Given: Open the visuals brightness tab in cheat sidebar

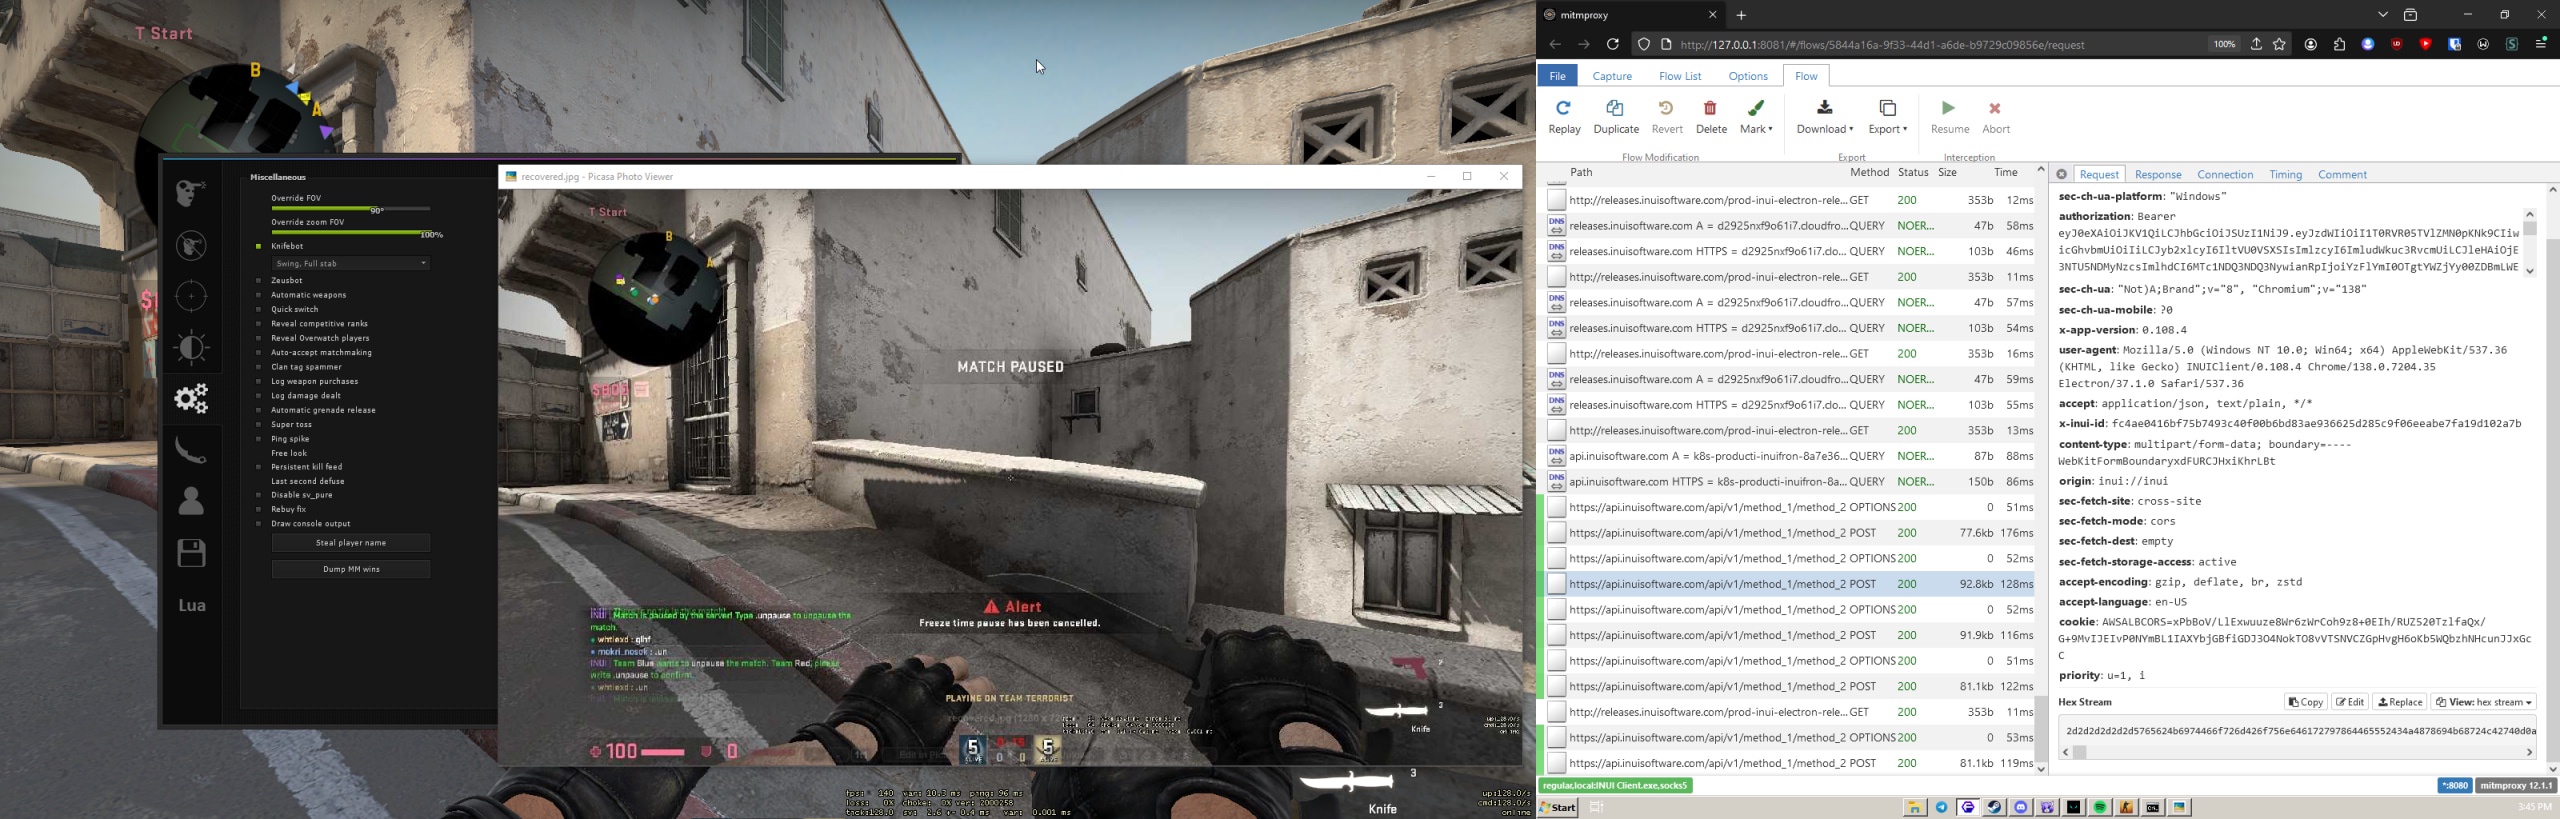Looking at the screenshot, I should pyautogui.click(x=191, y=347).
